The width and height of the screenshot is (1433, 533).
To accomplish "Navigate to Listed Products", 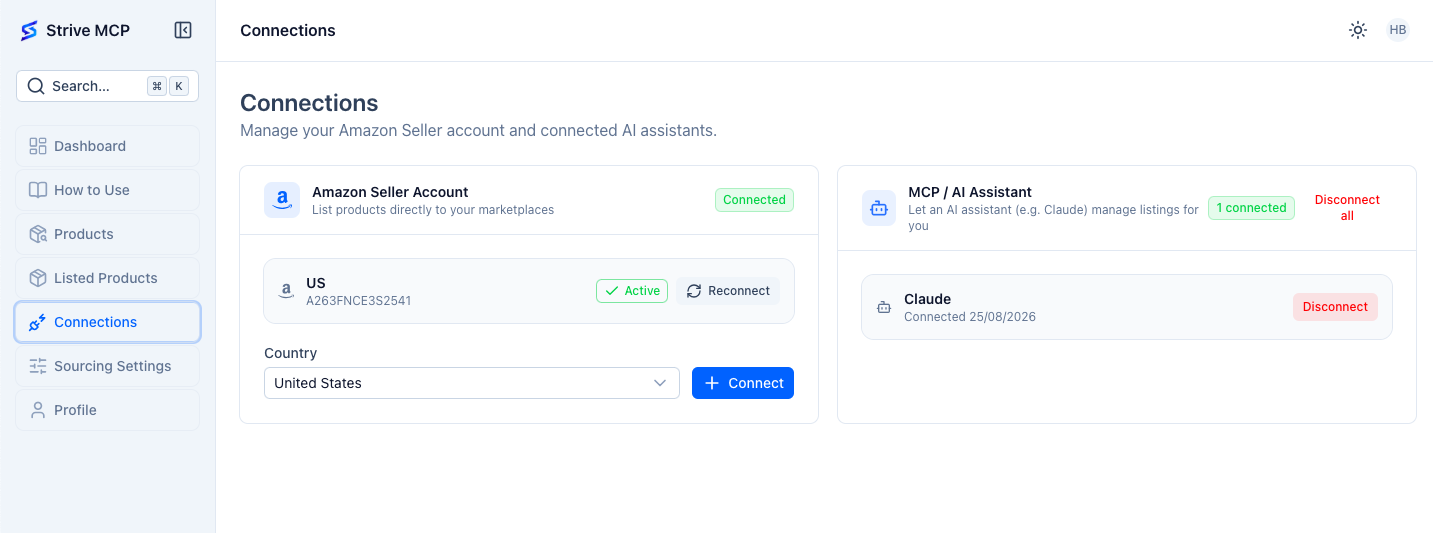I will click(x=108, y=278).
